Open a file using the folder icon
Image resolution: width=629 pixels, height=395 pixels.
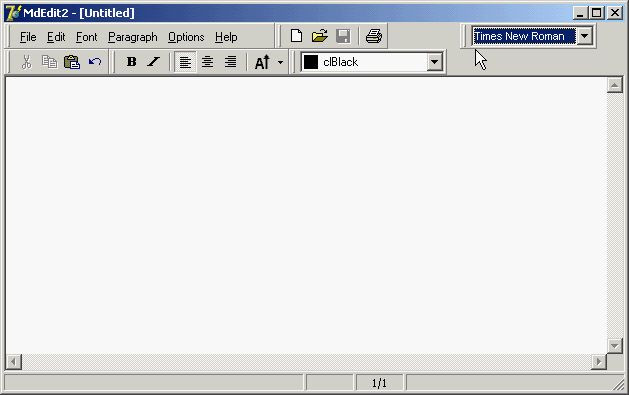(x=320, y=36)
